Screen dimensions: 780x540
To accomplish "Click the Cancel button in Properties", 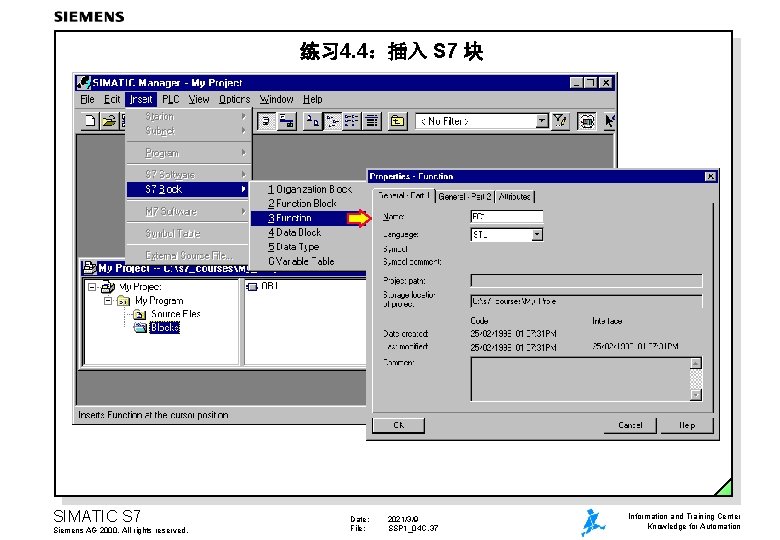I will click(630, 426).
